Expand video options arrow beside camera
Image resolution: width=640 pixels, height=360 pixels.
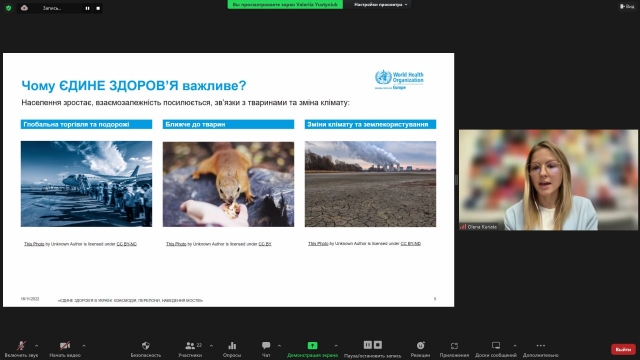pyautogui.click(x=84, y=346)
